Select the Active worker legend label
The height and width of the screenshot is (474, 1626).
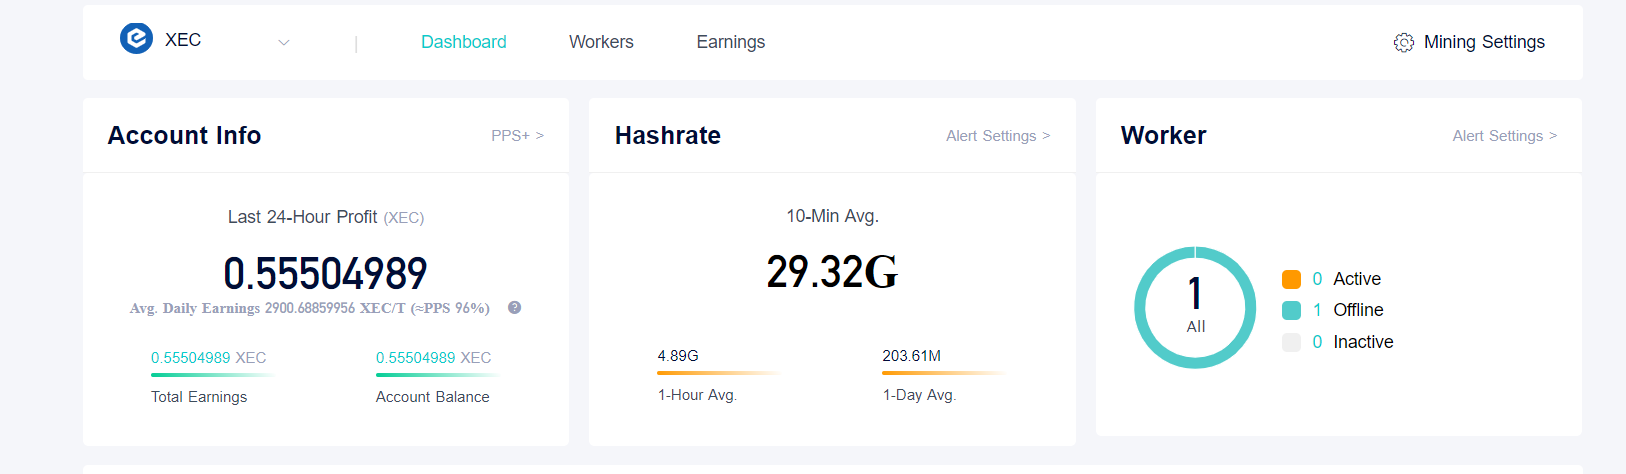(1356, 279)
